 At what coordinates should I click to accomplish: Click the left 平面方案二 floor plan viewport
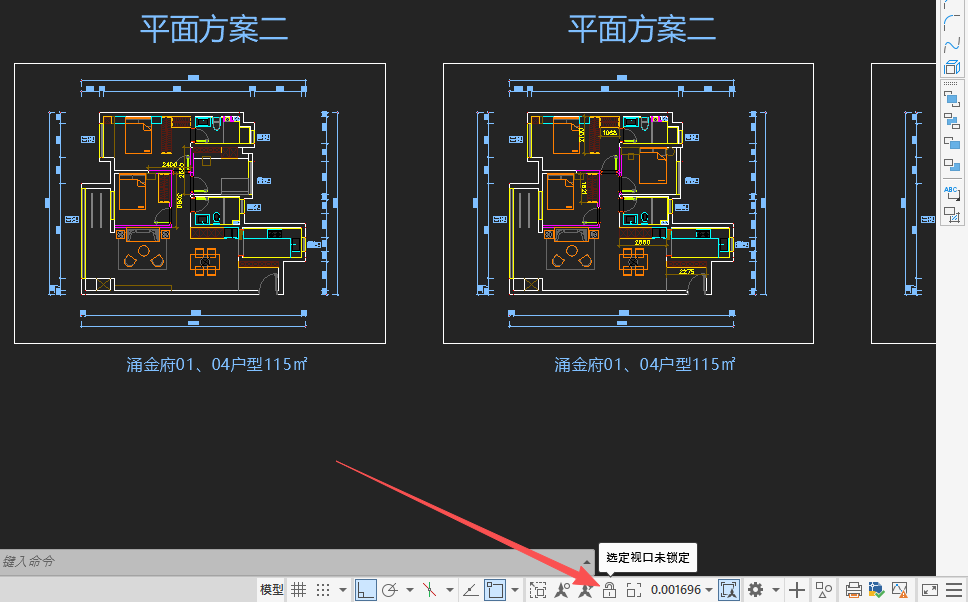pos(199,203)
